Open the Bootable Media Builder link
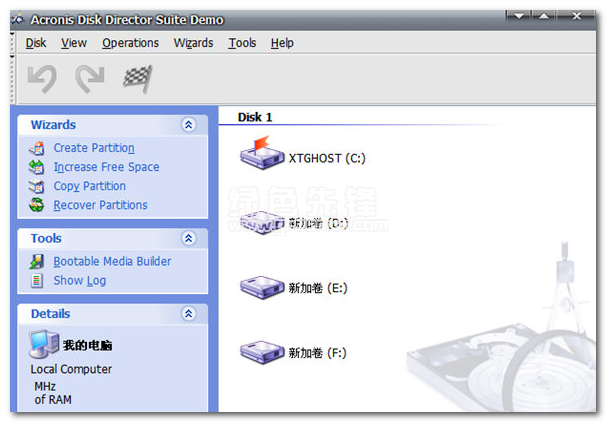Image resolution: width=607 pixels, height=423 pixels. click(112, 262)
